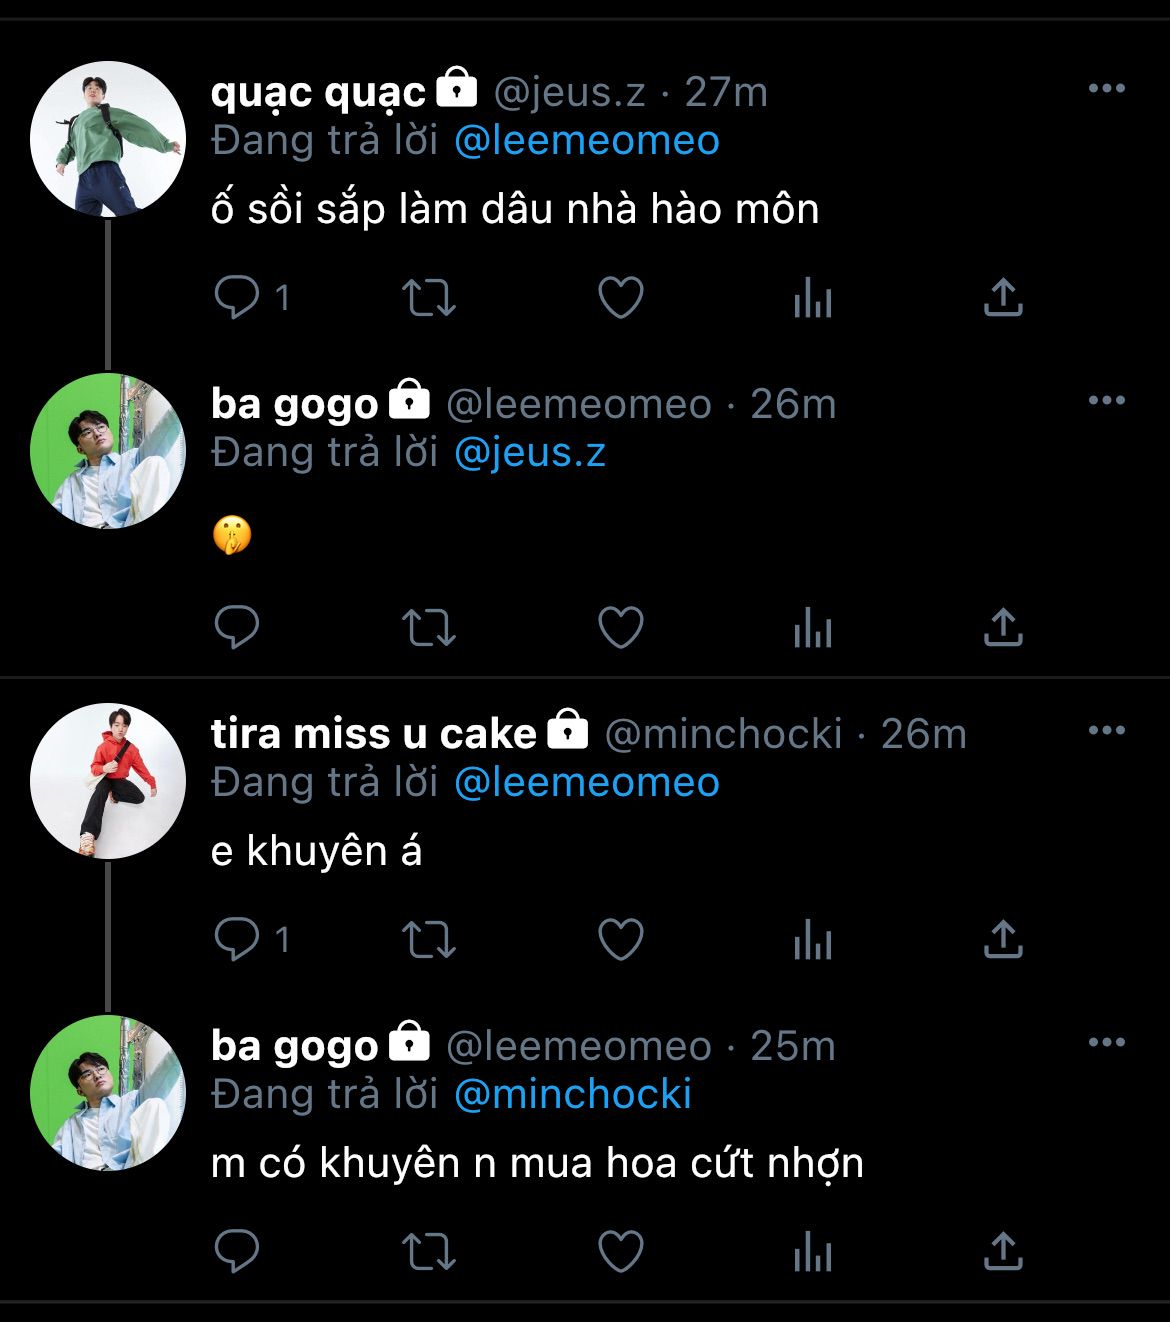Open more options on quạc quạc's tweet
Viewport: 1170px width, 1322px height.
pos(1106,89)
